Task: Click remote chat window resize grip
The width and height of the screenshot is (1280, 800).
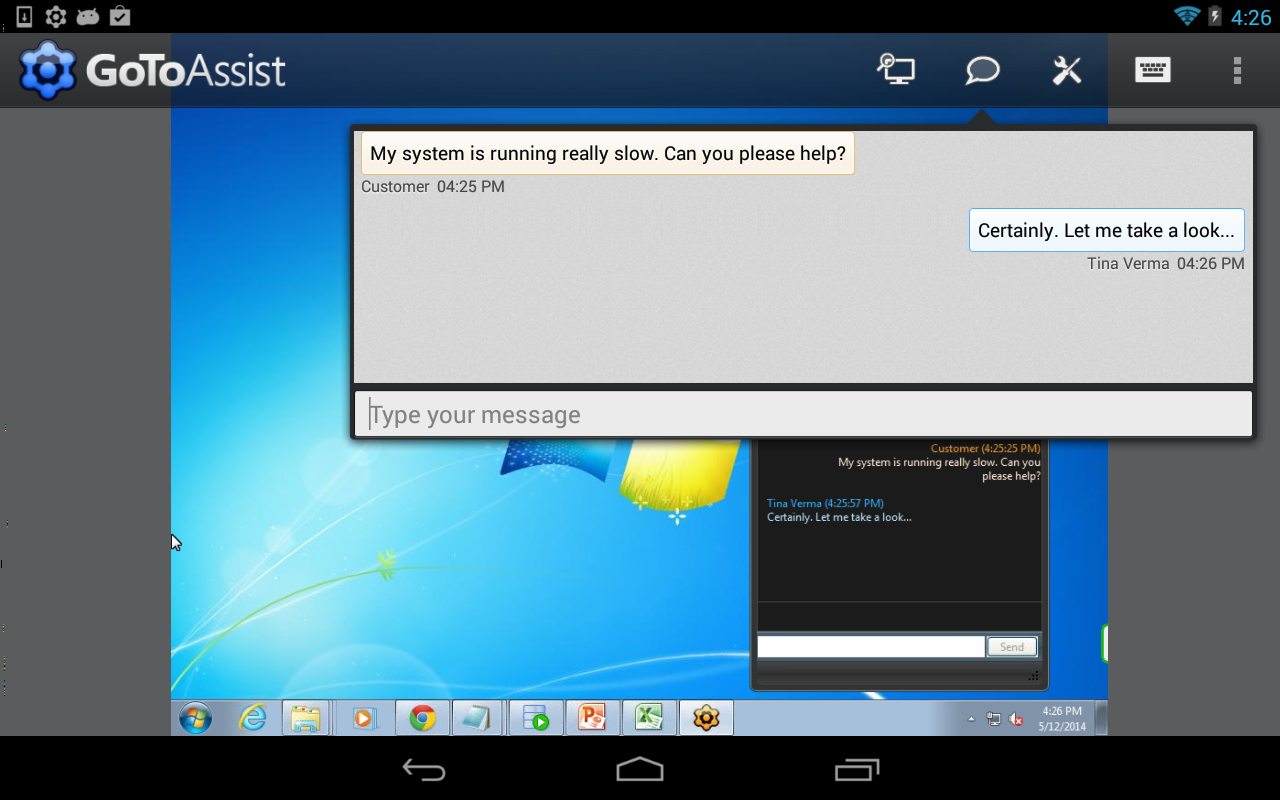Action: pos(1034,677)
